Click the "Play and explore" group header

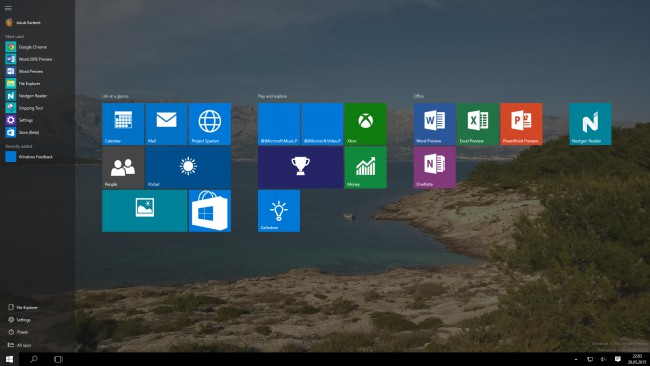[x=272, y=96]
